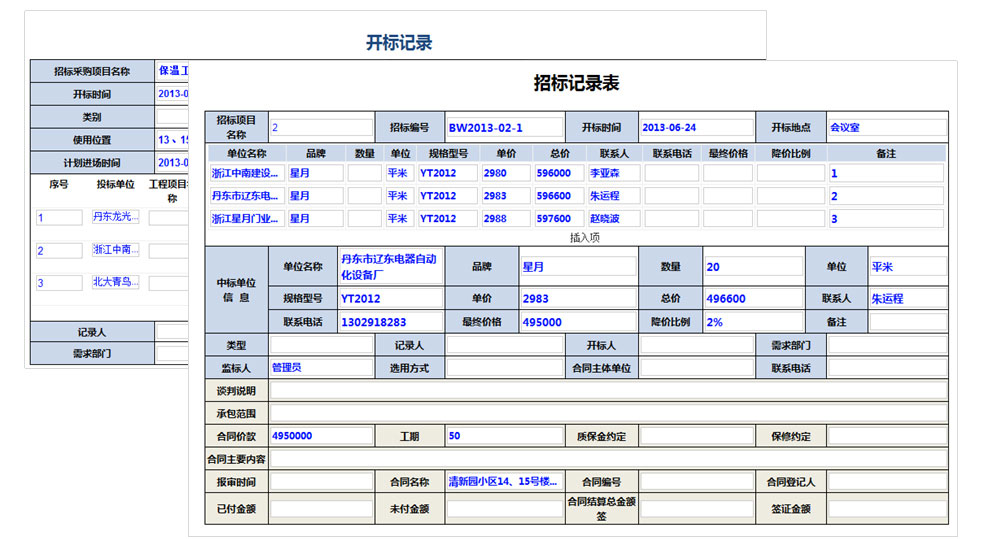Click the 开标记录 title of the back window
The height and width of the screenshot is (539, 1005).
click(399, 43)
